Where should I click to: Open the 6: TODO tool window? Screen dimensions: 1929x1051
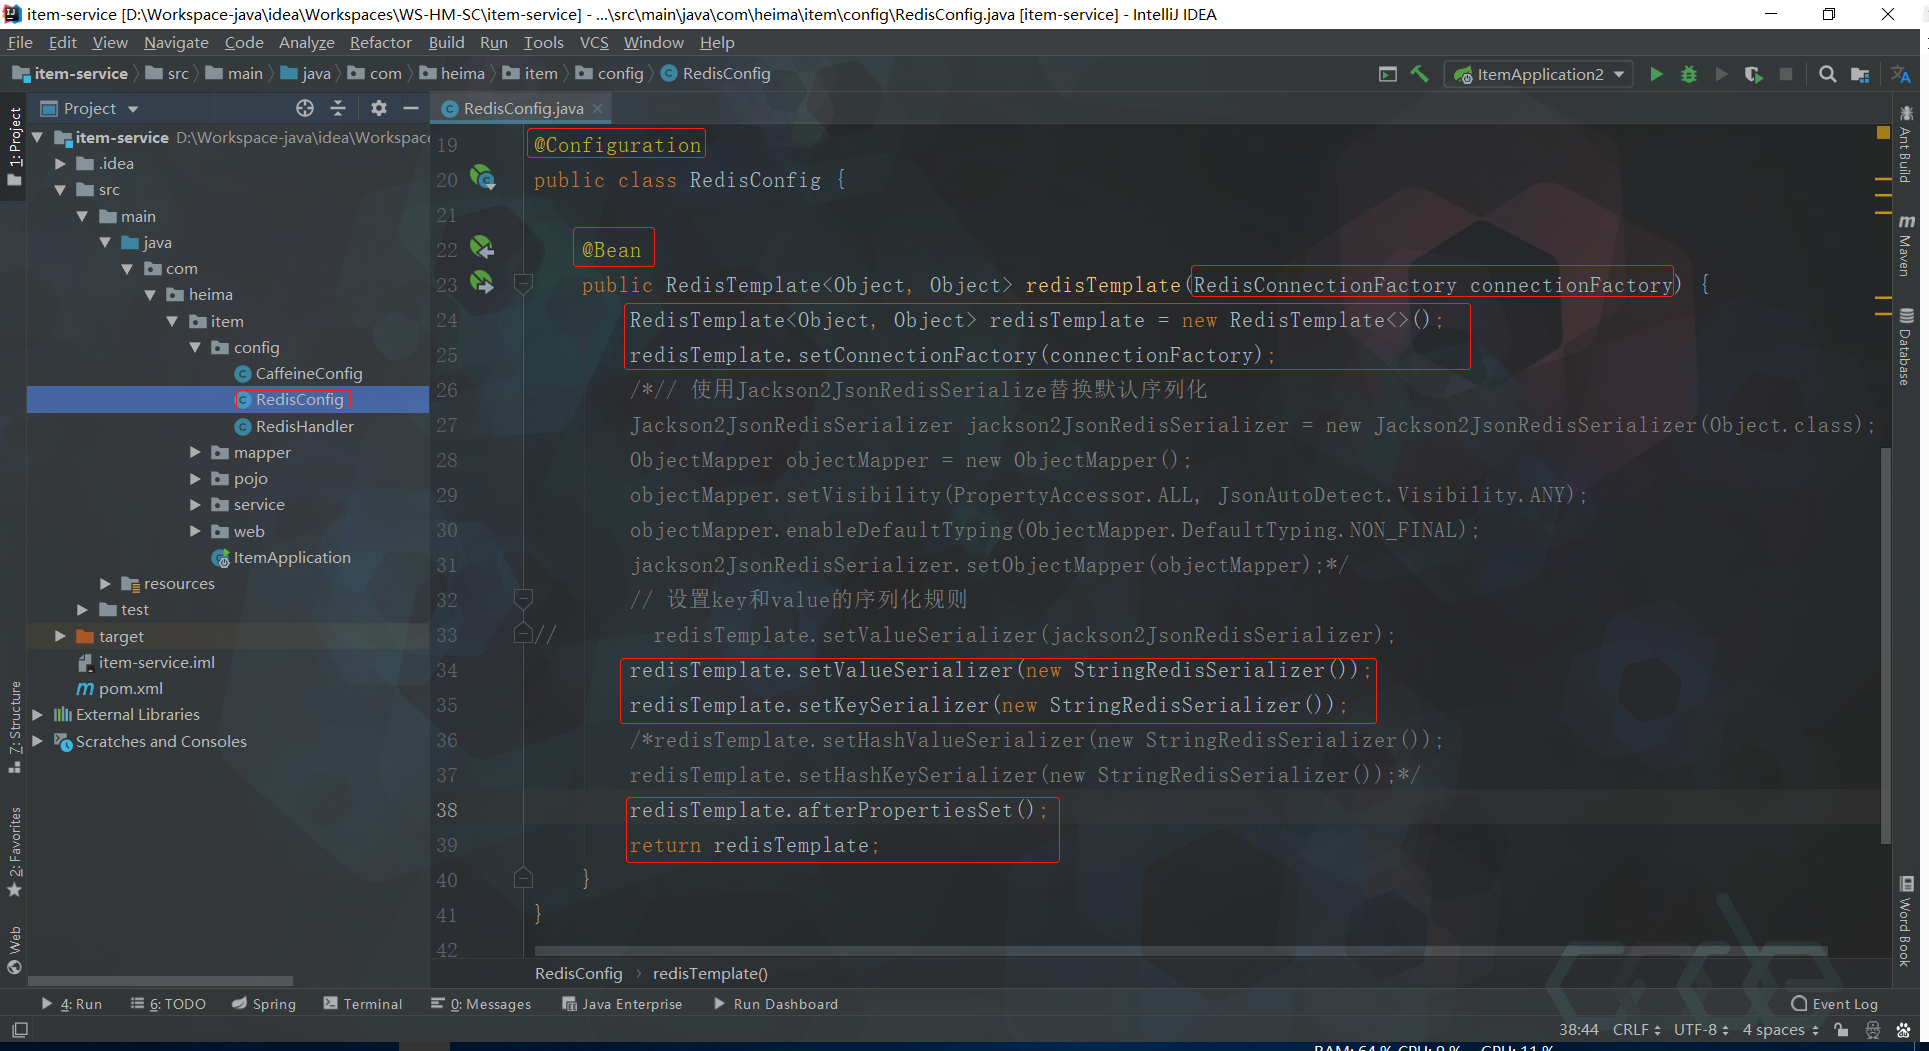tap(168, 1003)
